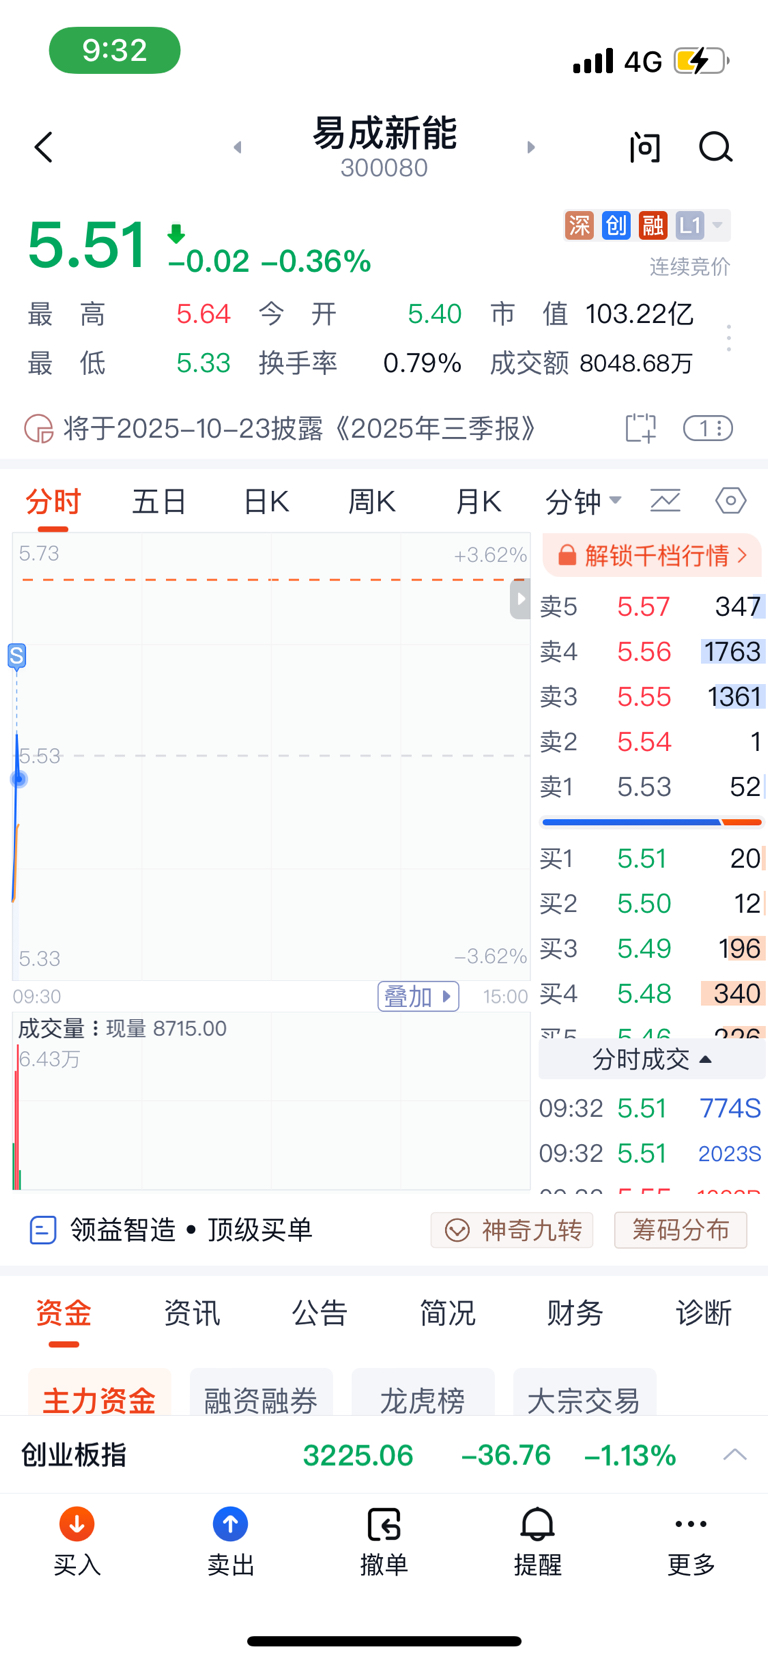
Task: Switch to the 公告 tab
Action: tap(320, 1313)
